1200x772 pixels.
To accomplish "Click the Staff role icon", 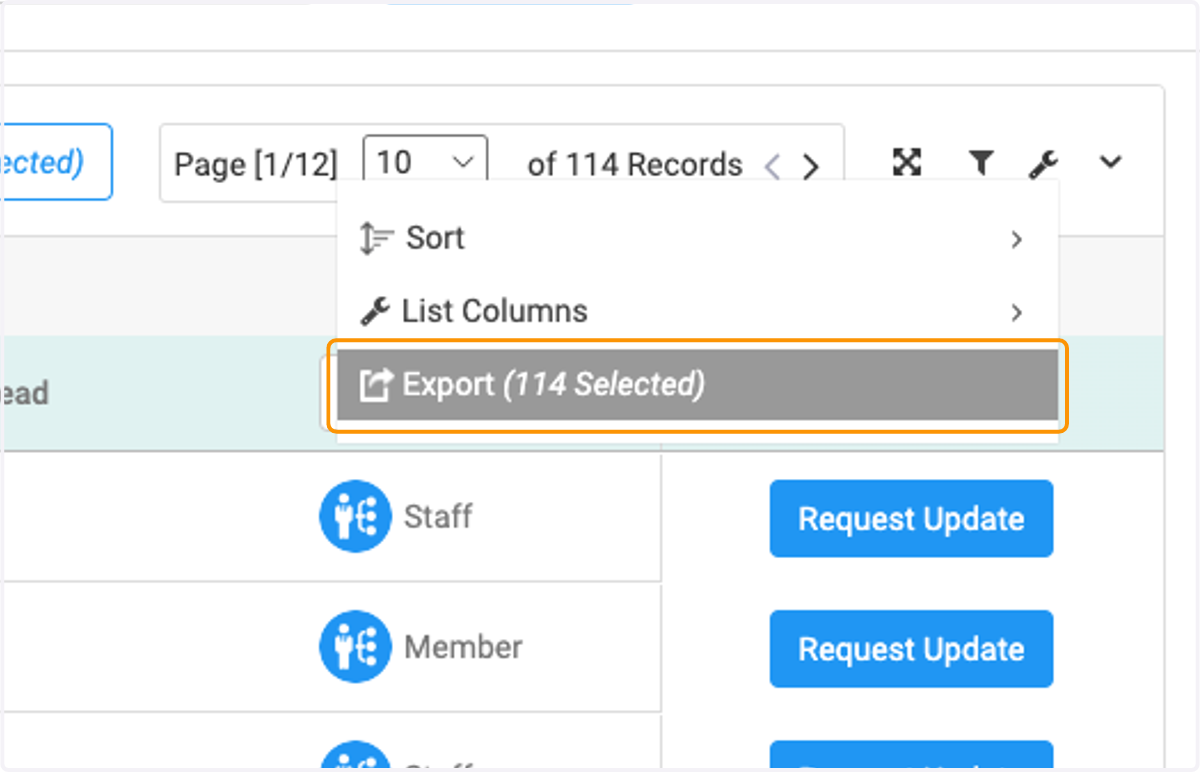I will [x=354, y=517].
